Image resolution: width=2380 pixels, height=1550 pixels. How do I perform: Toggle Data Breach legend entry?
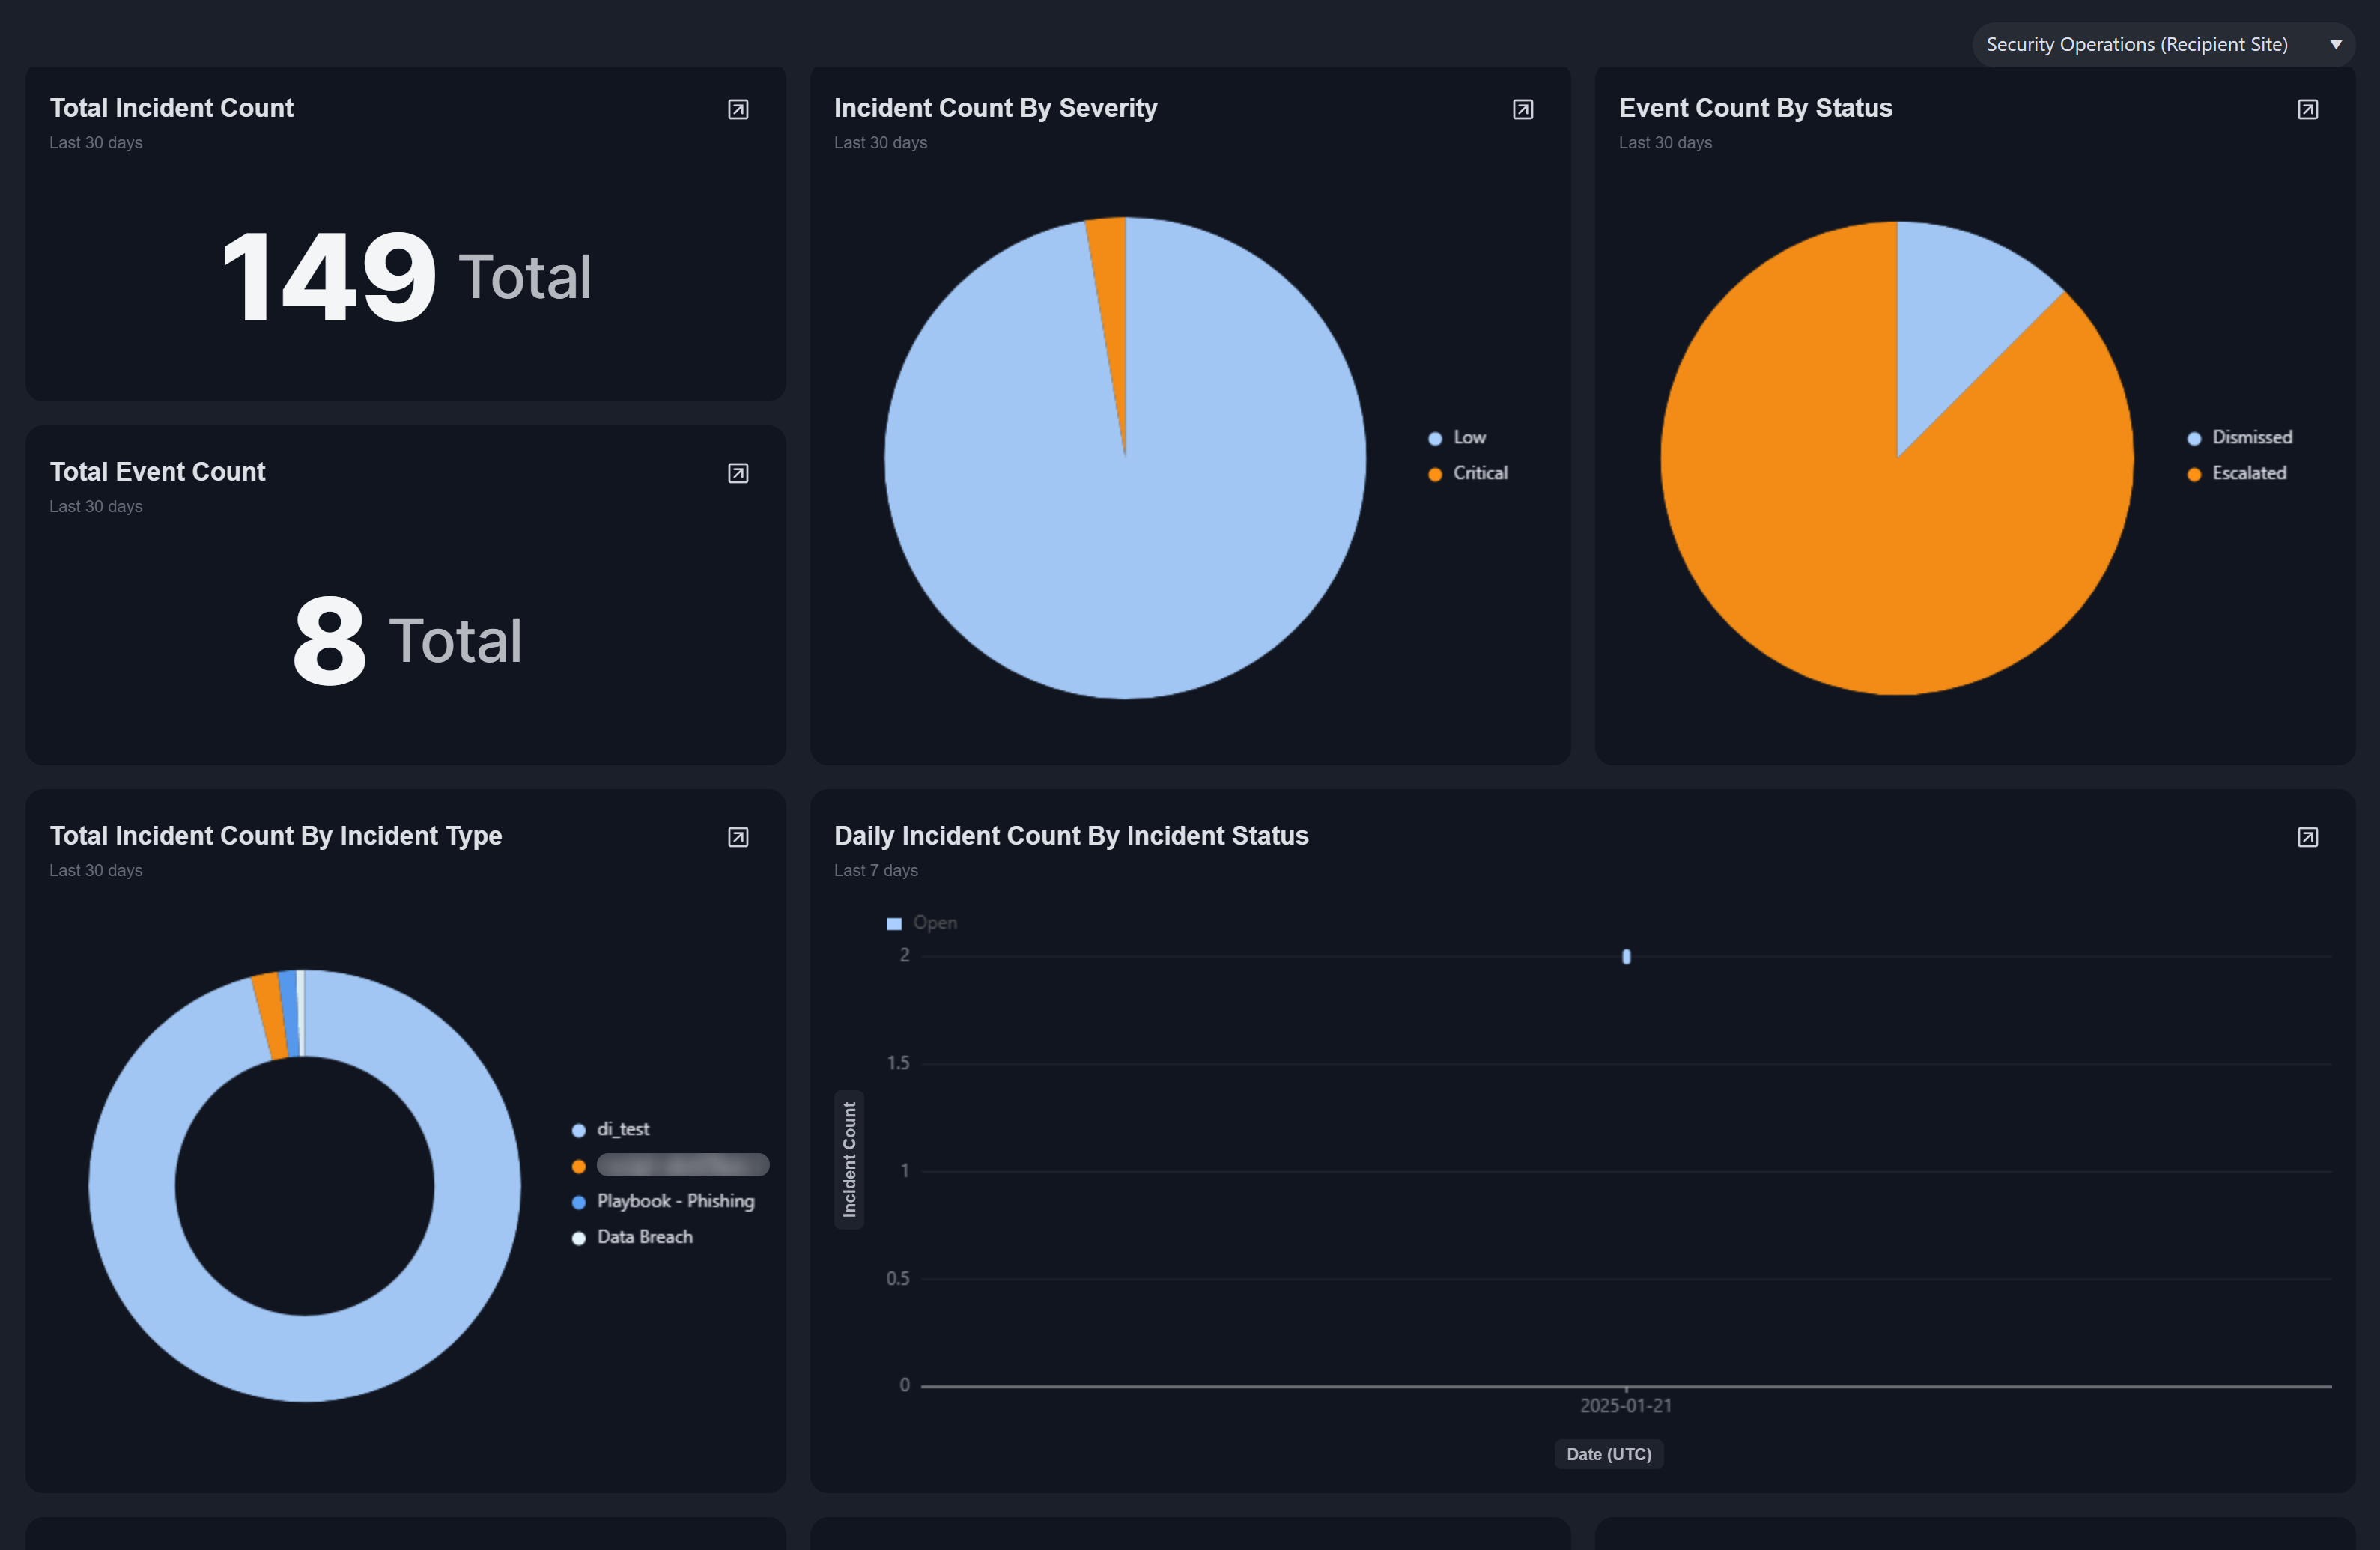pyautogui.click(x=643, y=1238)
